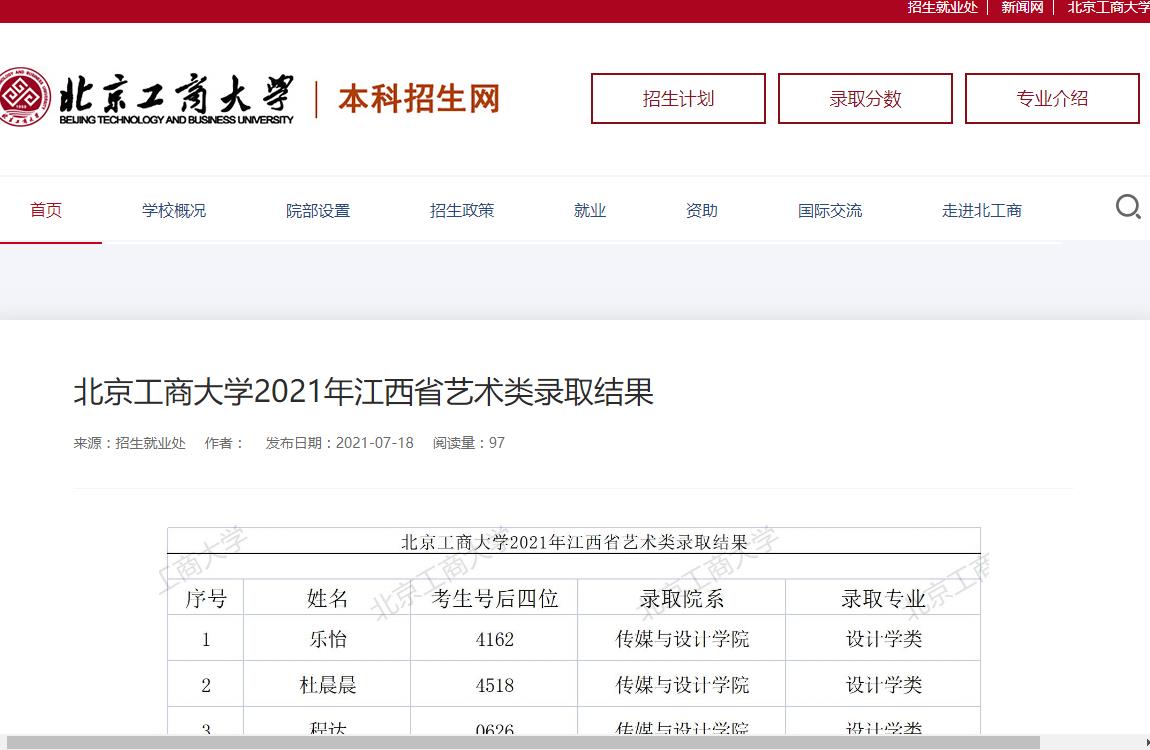
Task: Click the horizontal scrollbar at bottom
Action: 523,743
